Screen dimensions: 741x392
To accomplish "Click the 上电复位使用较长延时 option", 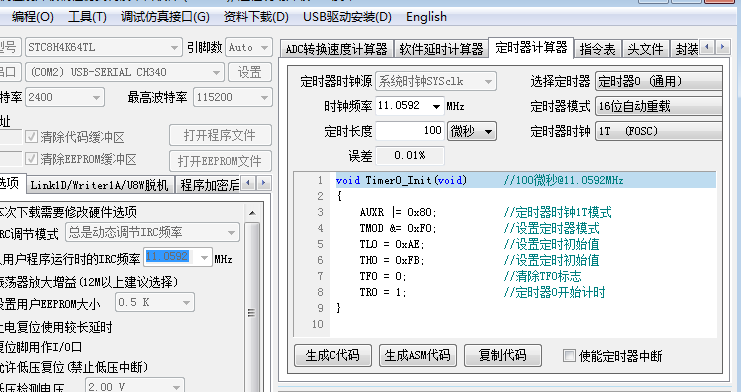I will click(x=56, y=327).
